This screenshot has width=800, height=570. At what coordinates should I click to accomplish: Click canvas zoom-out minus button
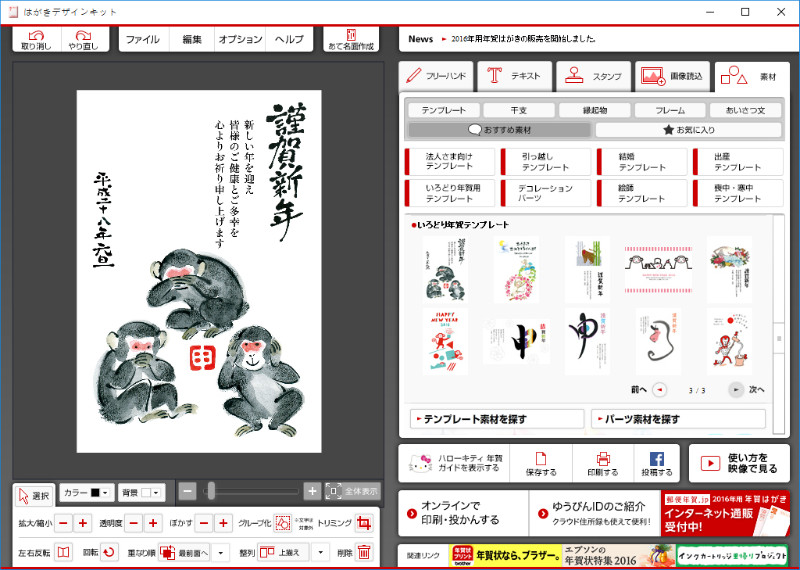(187, 491)
